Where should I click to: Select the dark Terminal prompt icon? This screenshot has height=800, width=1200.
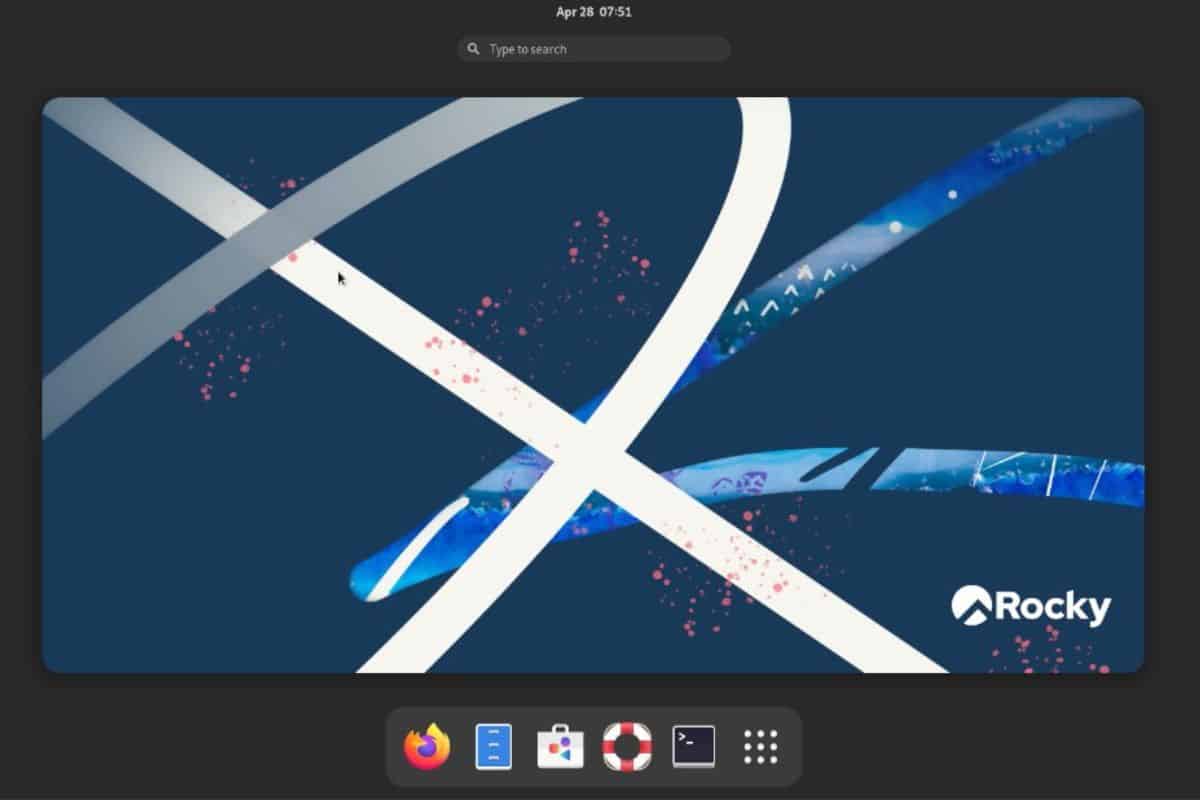pyautogui.click(x=693, y=744)
